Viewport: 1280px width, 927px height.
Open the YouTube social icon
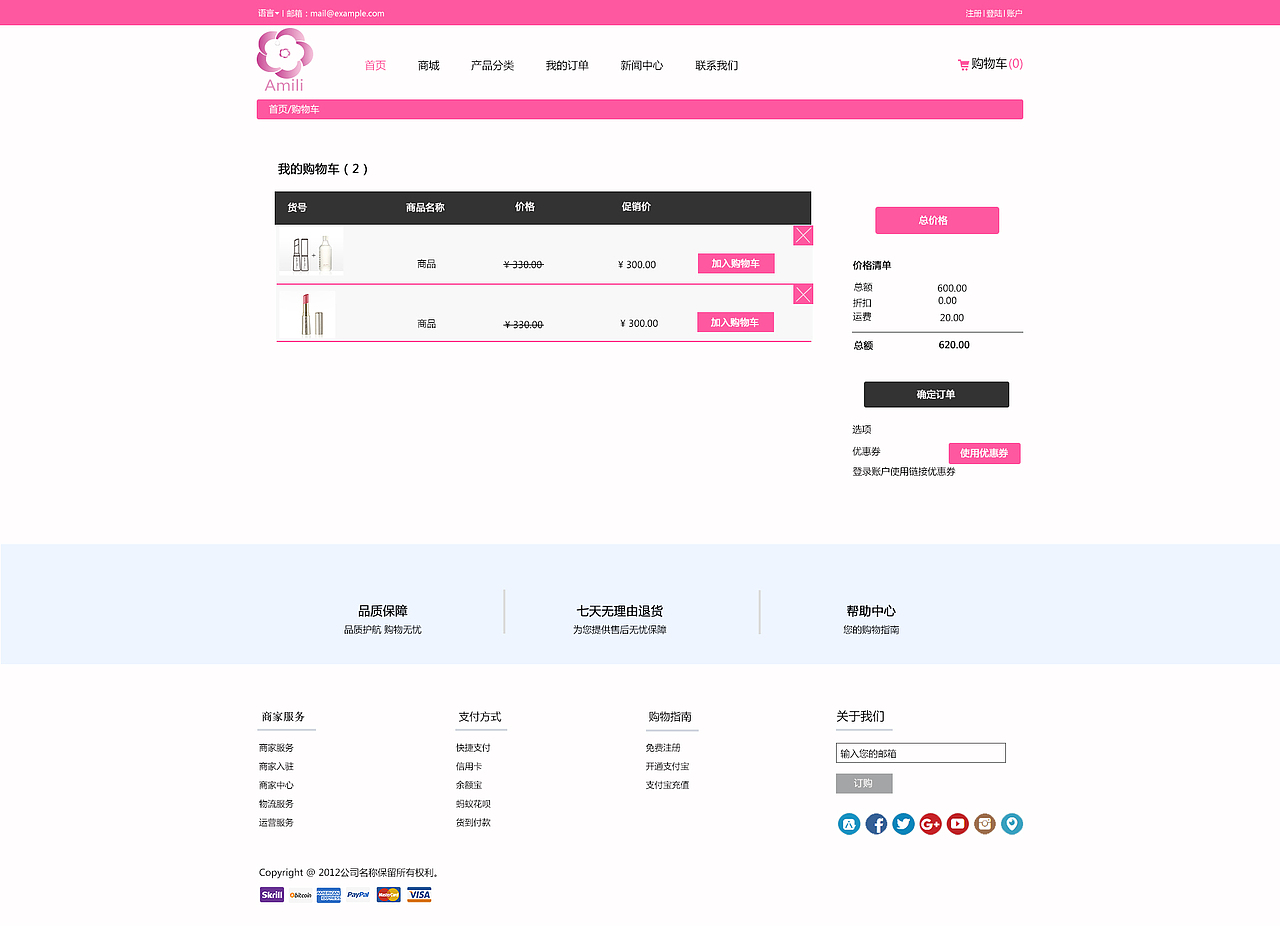[x=957, y=823]
